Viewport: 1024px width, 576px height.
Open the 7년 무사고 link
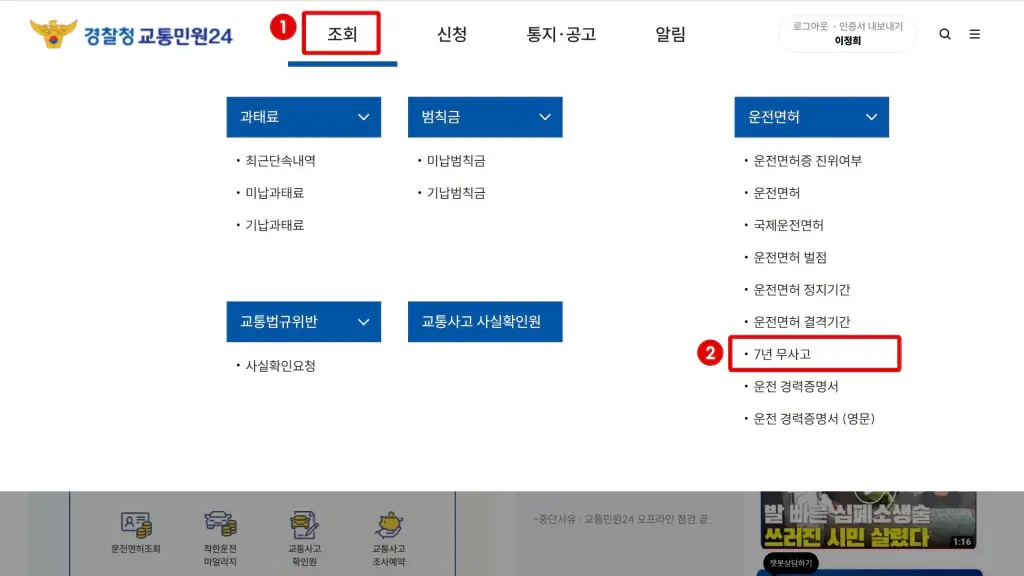click(782, 354)
